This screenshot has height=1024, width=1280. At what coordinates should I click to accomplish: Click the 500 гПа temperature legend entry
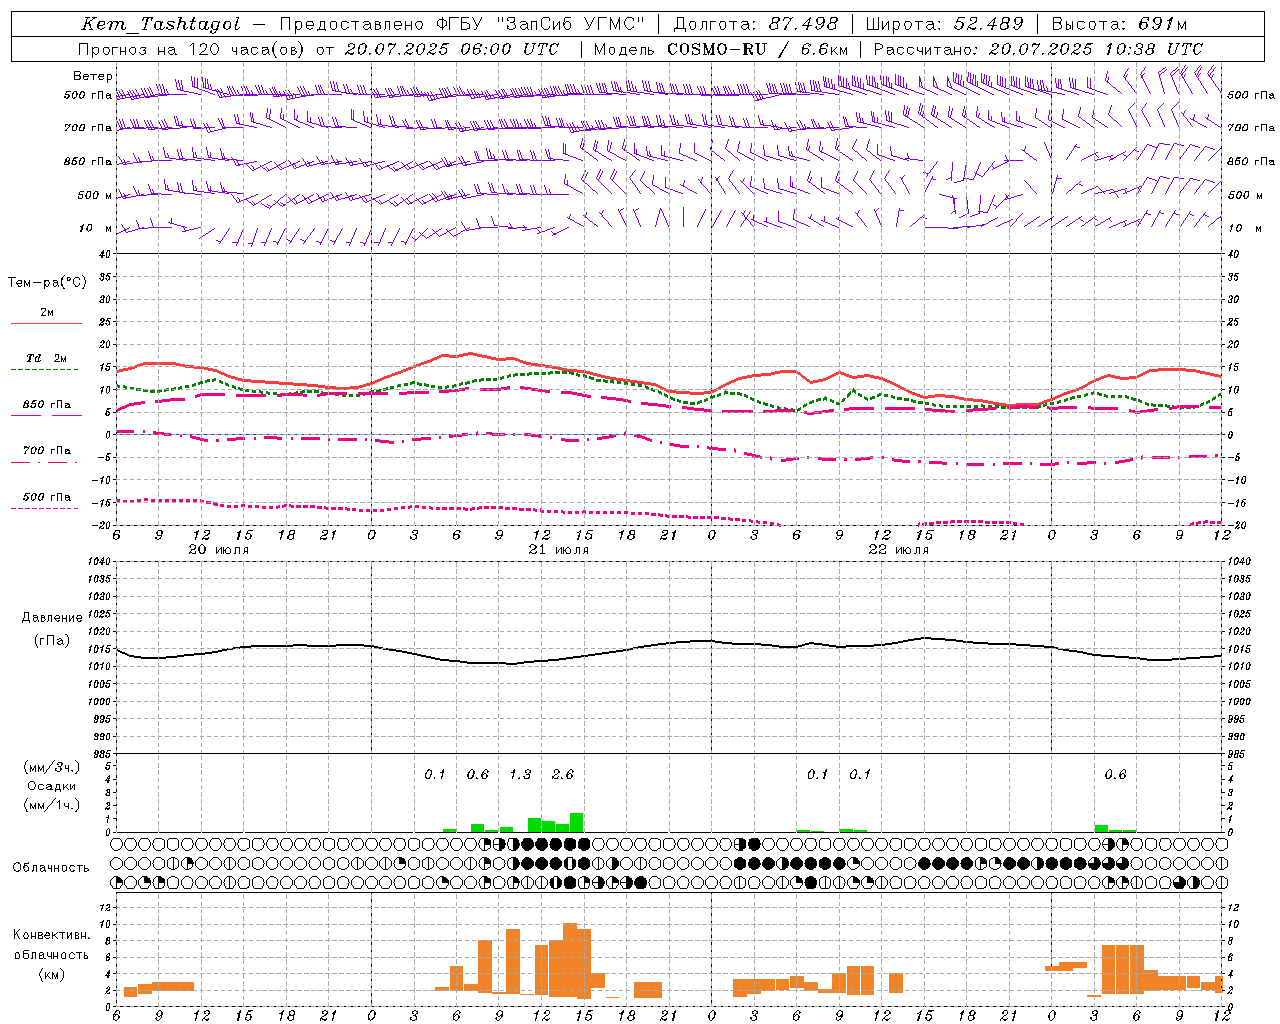[47, 497]
